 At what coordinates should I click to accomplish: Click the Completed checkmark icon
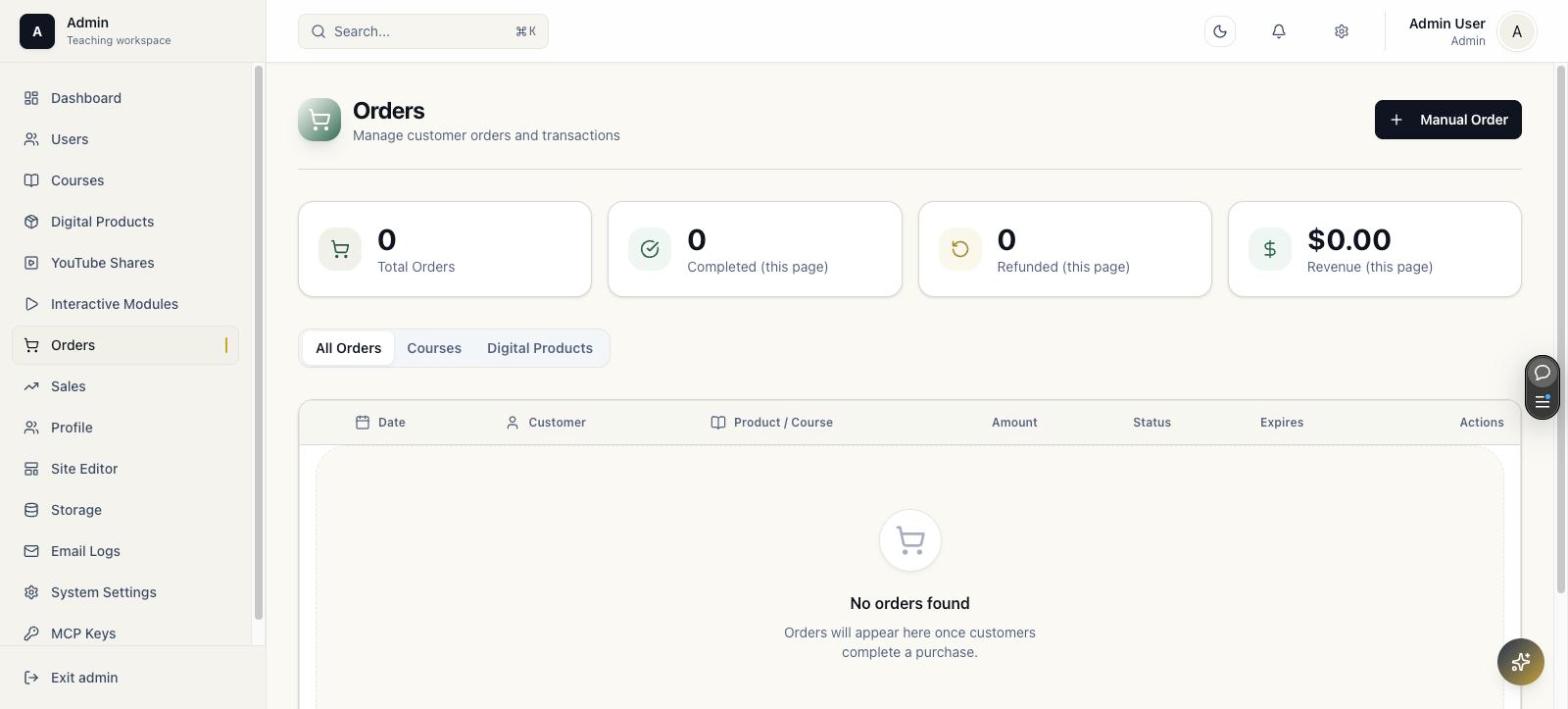[x=650, y=249]
